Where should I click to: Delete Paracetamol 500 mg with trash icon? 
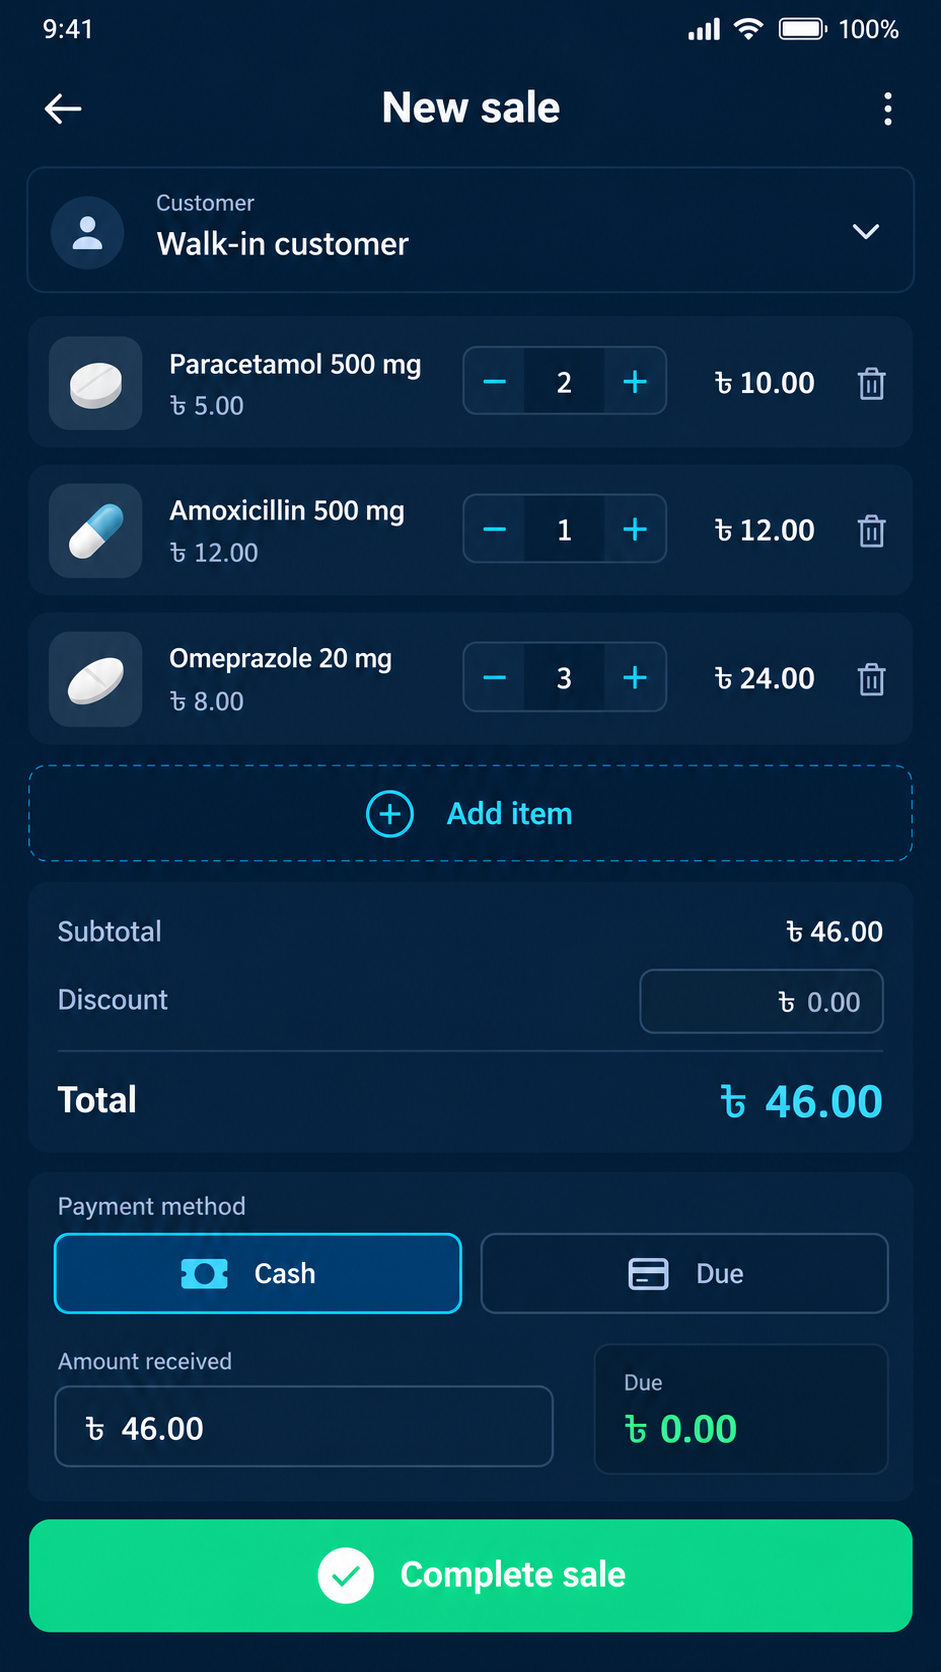tap(871, 383)
